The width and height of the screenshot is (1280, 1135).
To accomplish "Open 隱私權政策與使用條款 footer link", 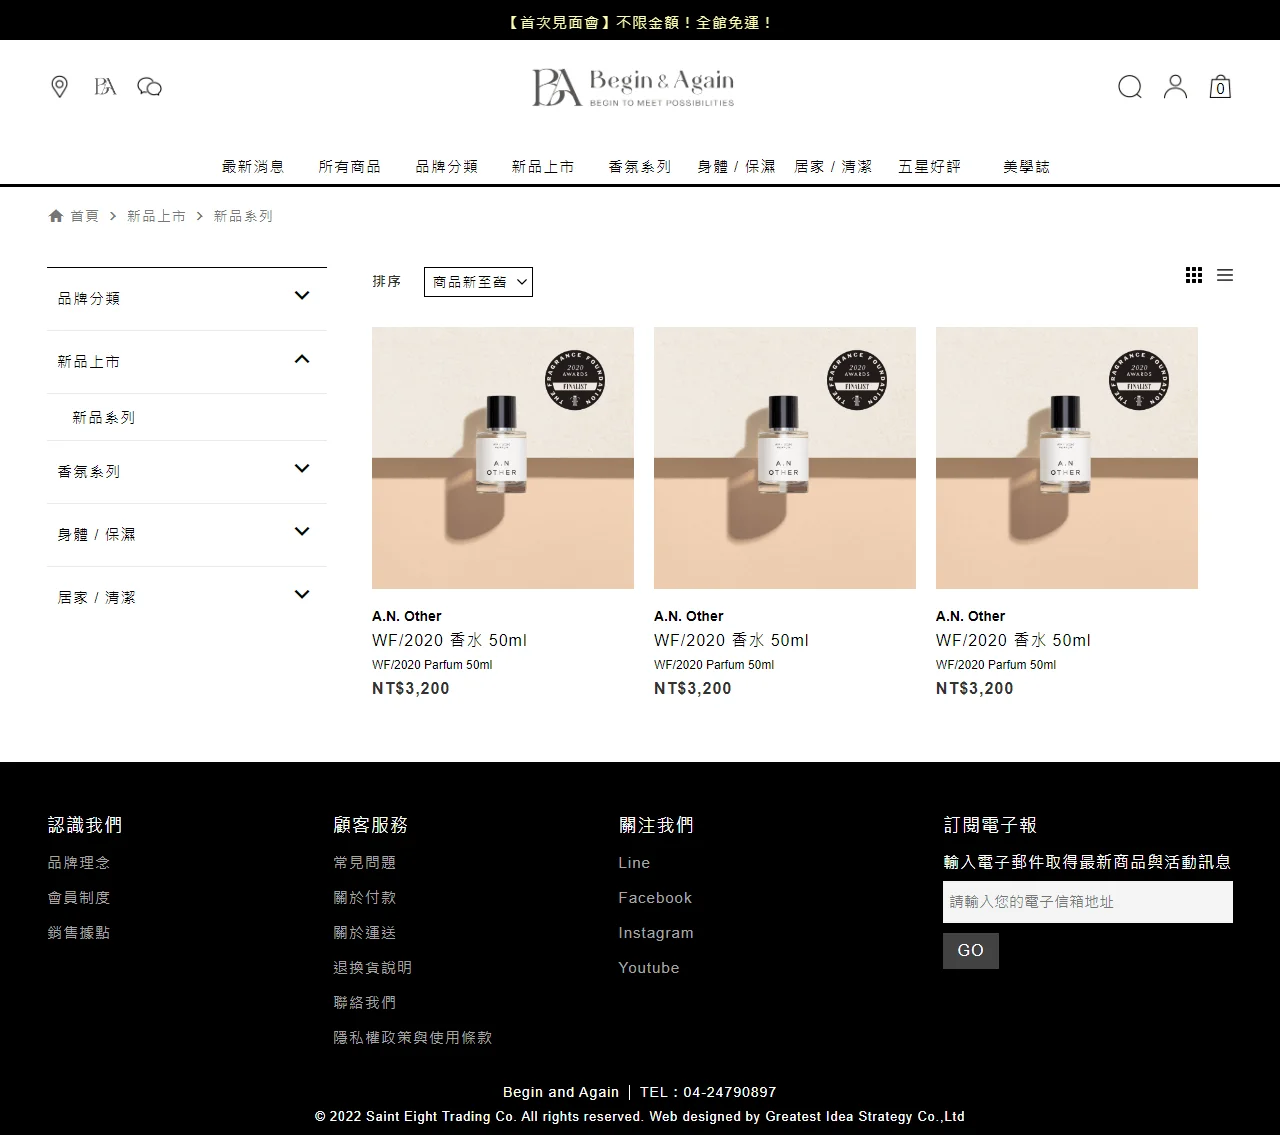I will tap(413, 1037).
